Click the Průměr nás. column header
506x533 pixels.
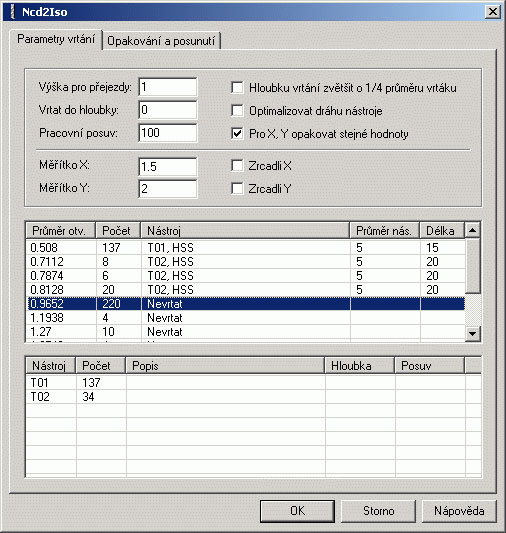pyautogui.click(x=385, y=231)
